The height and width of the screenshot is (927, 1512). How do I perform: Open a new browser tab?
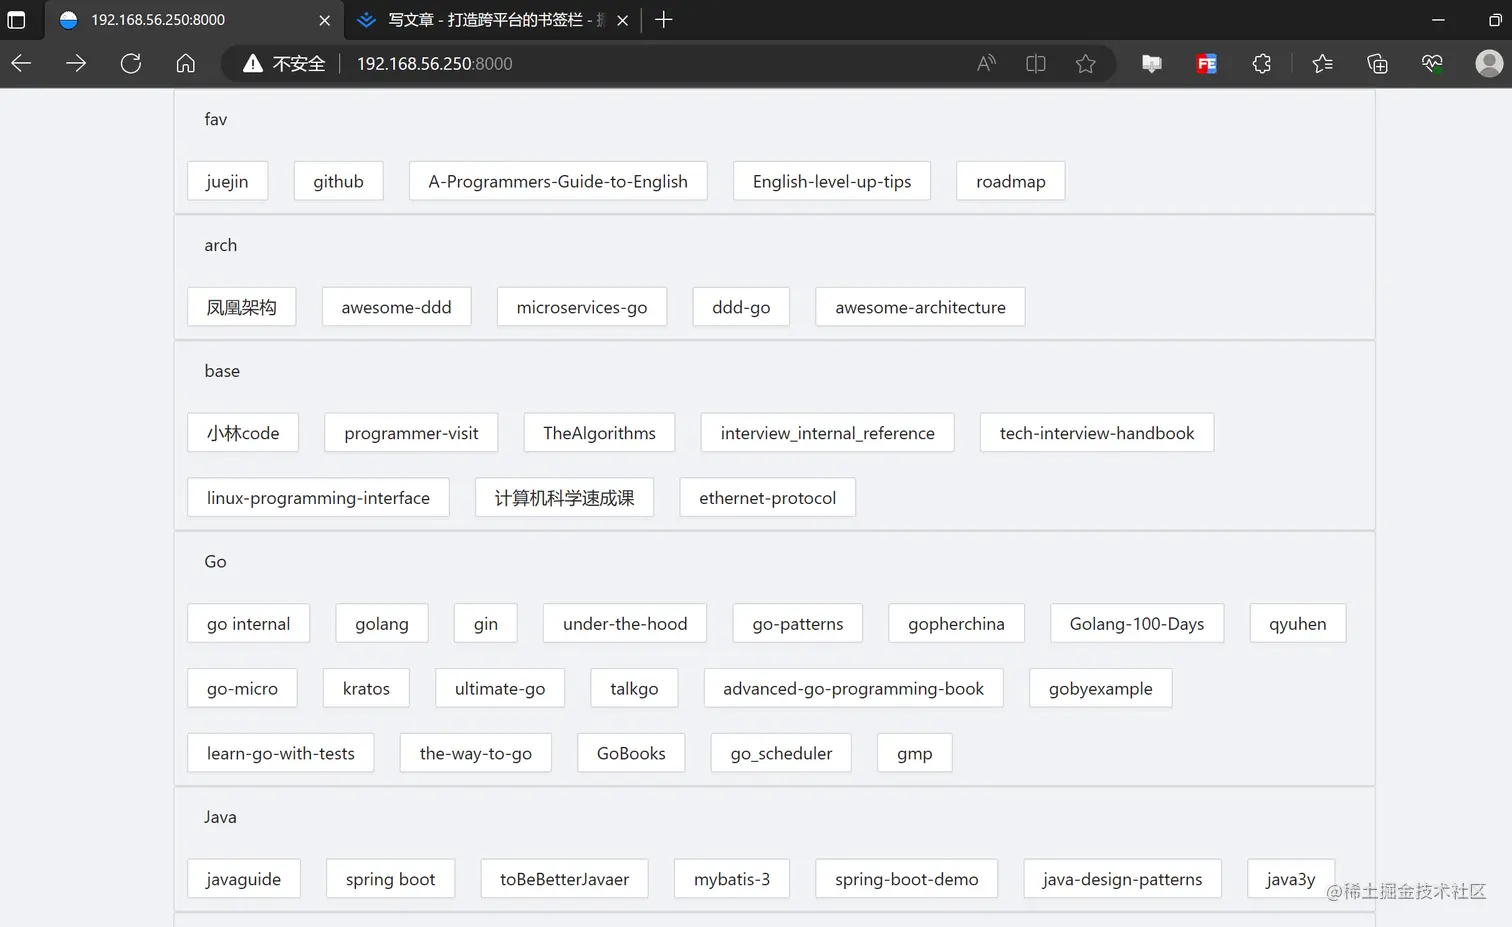pos(664,20)
